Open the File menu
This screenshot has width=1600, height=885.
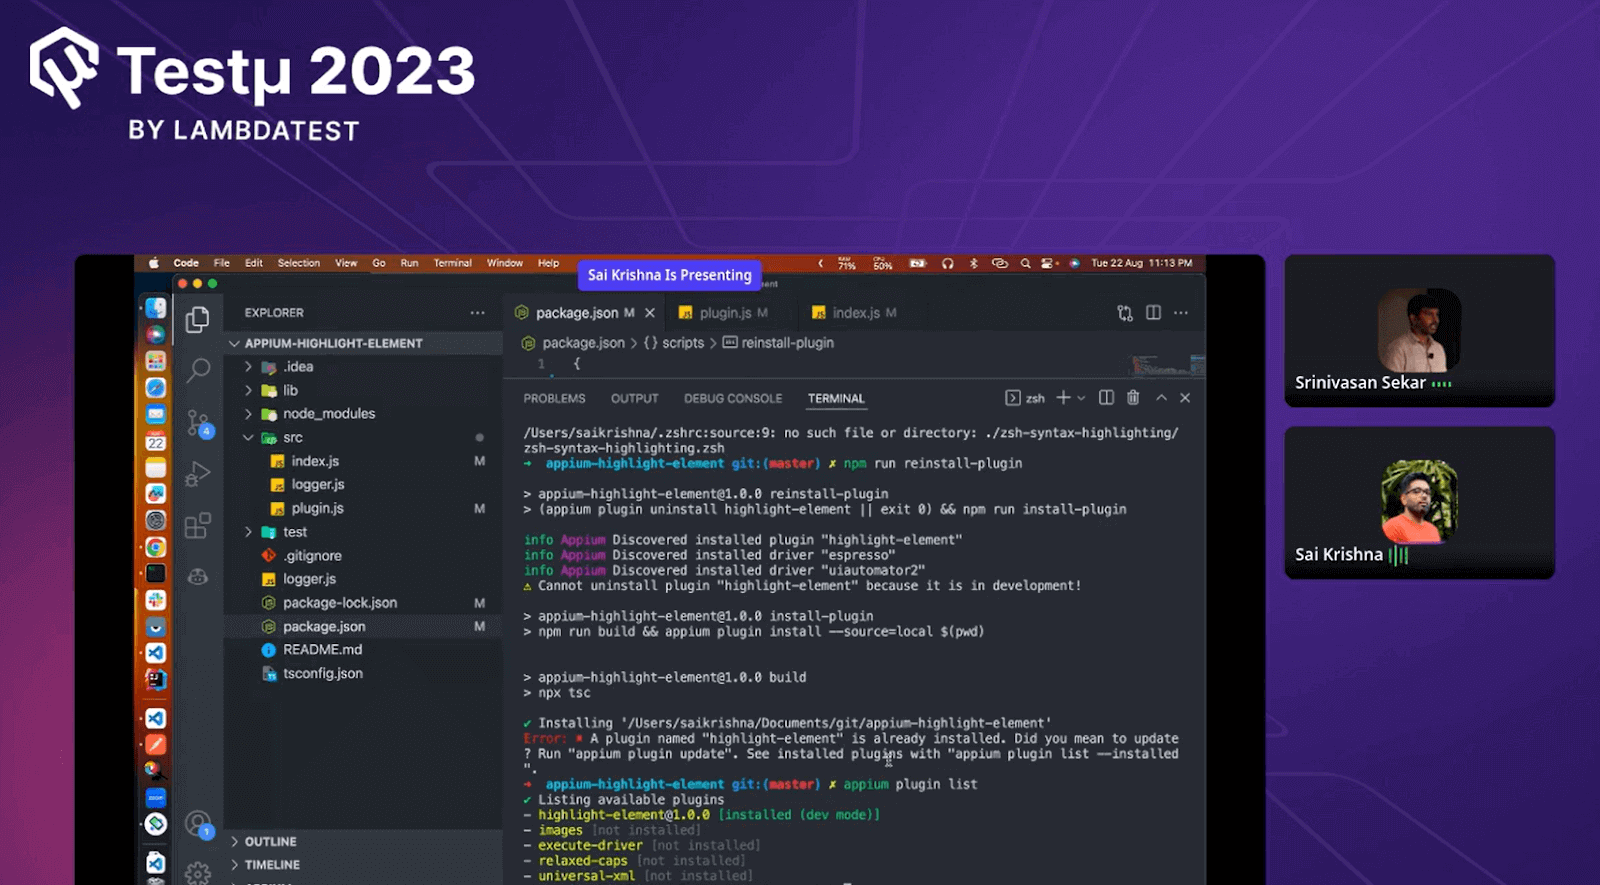tap(222, 263)
